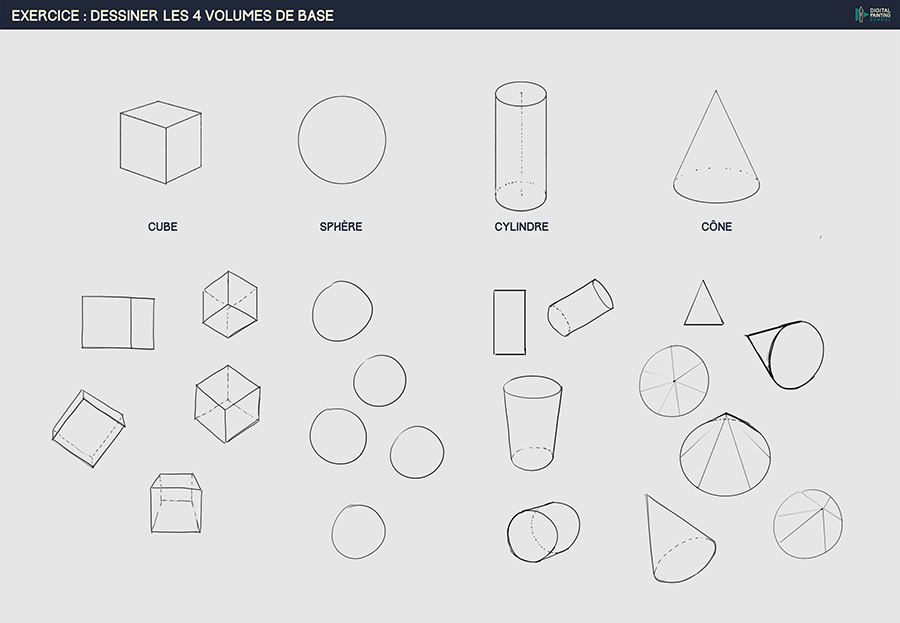The width and height of the screenshot is (900, 623).
Task: Click the upright rectangle cylinder sketch
Action: pyautogui.click(x=510, y=322)
